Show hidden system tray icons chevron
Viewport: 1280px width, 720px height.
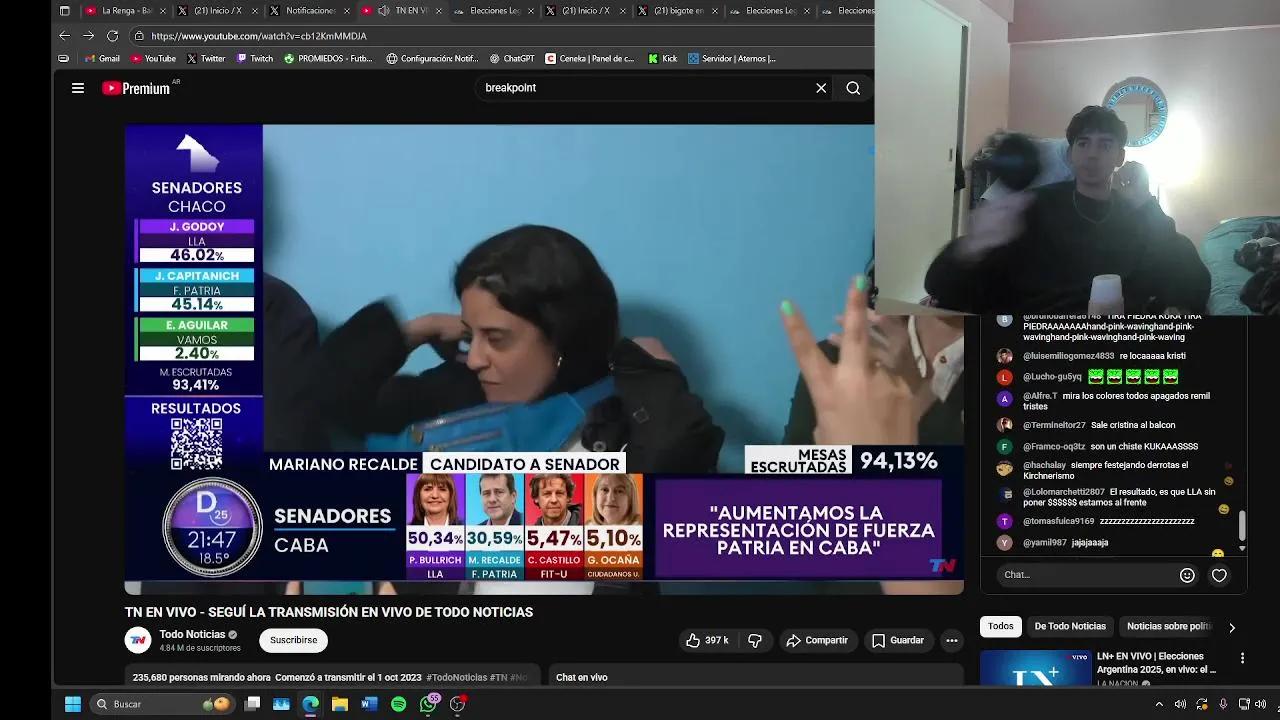[1159, 704]
